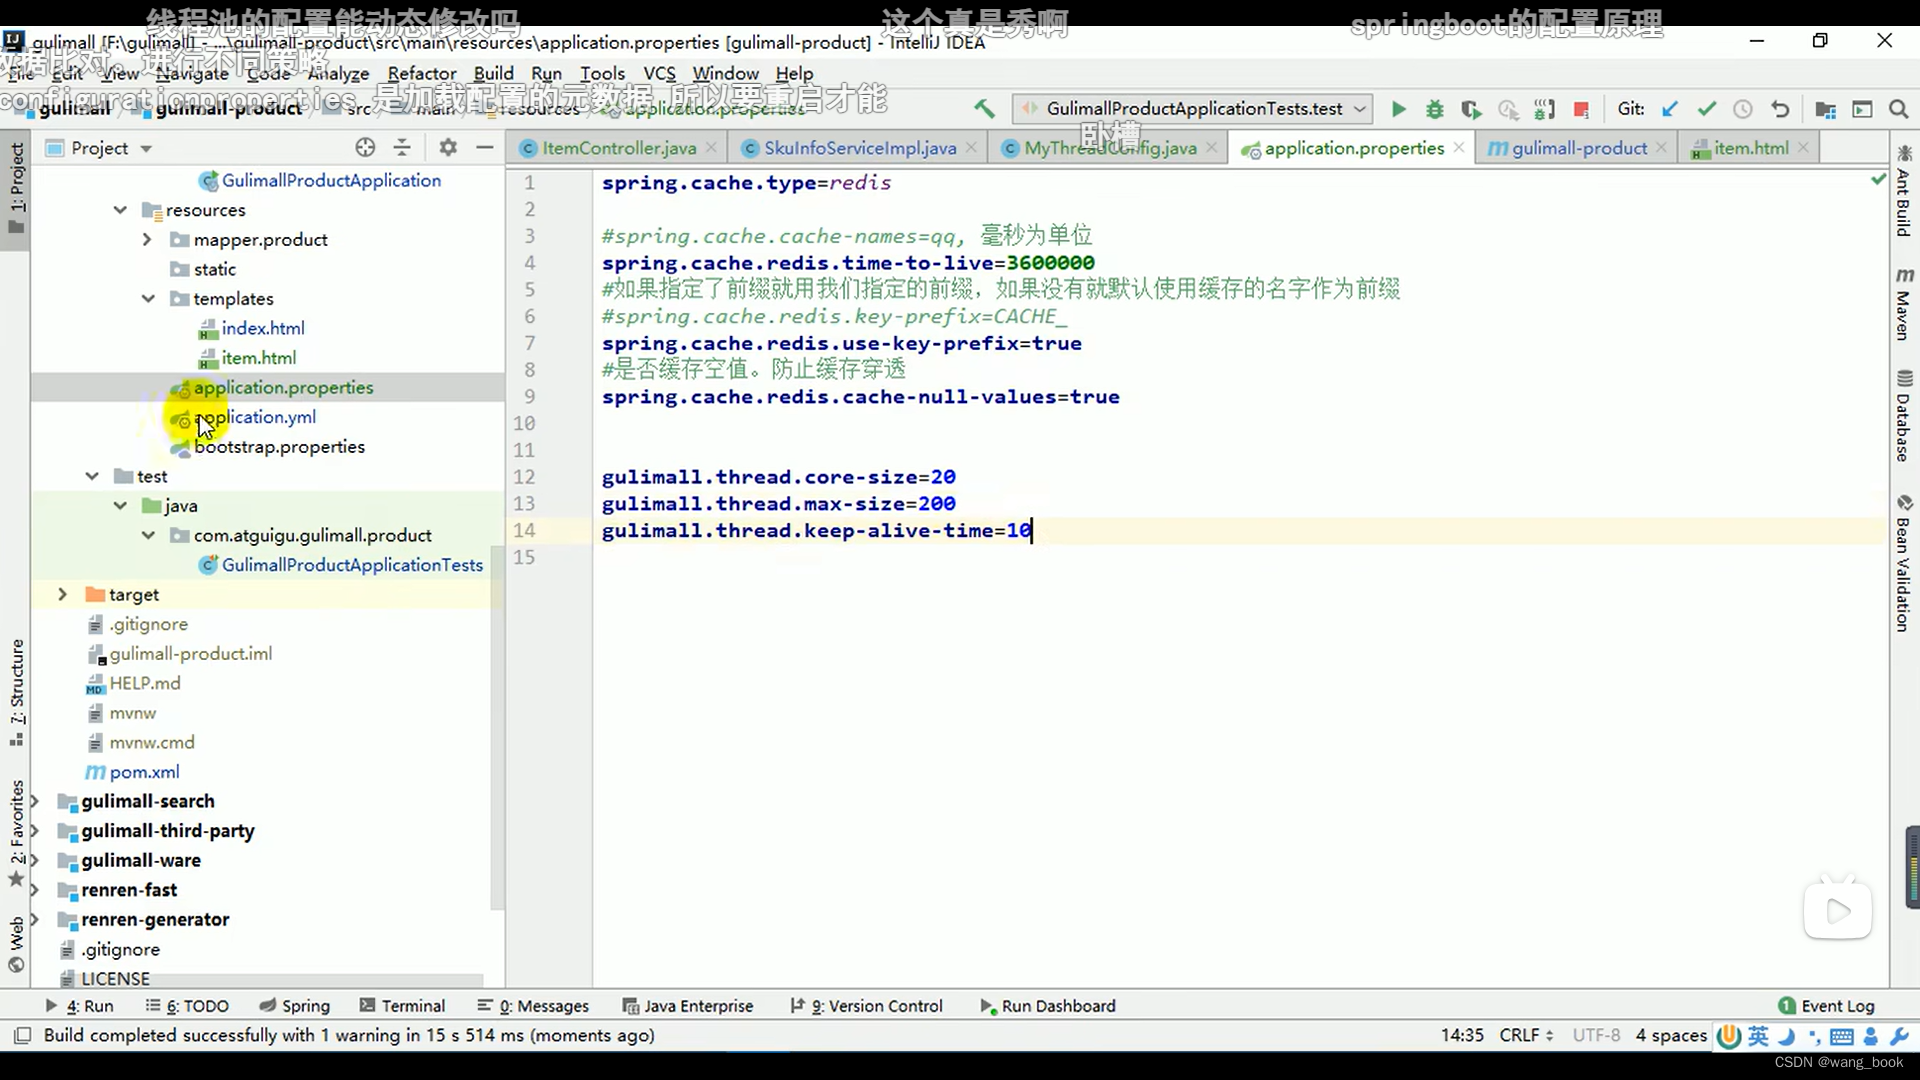Collapse the resources folder

[x=120, y=210]
